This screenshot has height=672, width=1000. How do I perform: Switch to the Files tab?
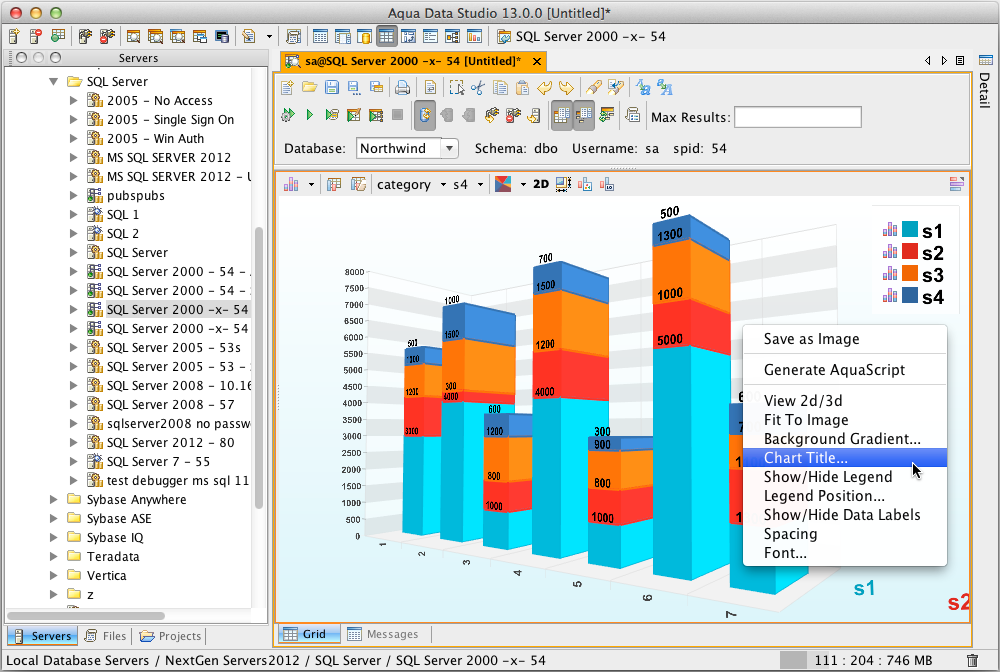pyautogui.click(x=106, y=636)
